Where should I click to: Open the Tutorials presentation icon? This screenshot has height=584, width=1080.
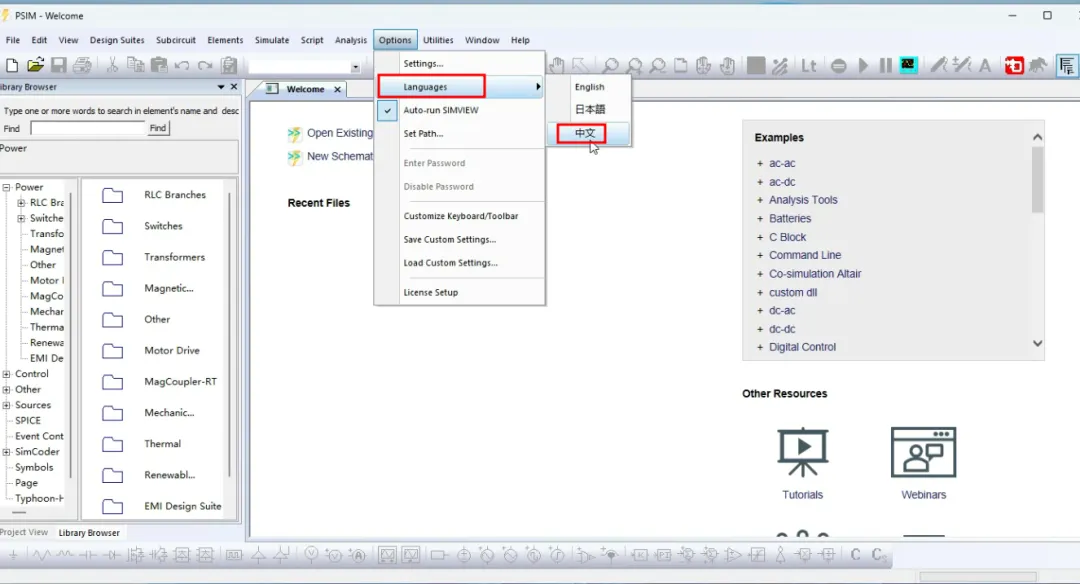tap(802, 452)
